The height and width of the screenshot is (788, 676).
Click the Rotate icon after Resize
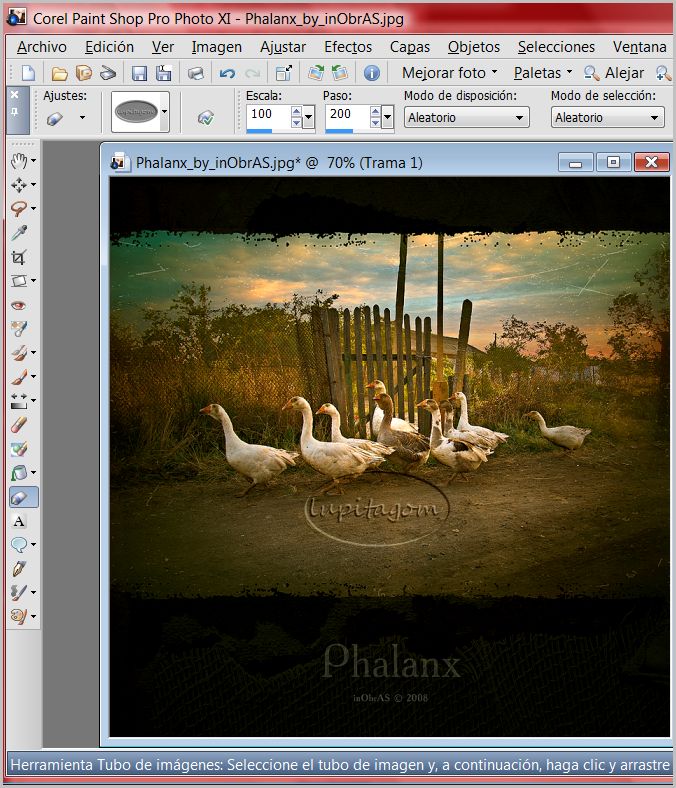pyautogui.click(x=316, y=73)
